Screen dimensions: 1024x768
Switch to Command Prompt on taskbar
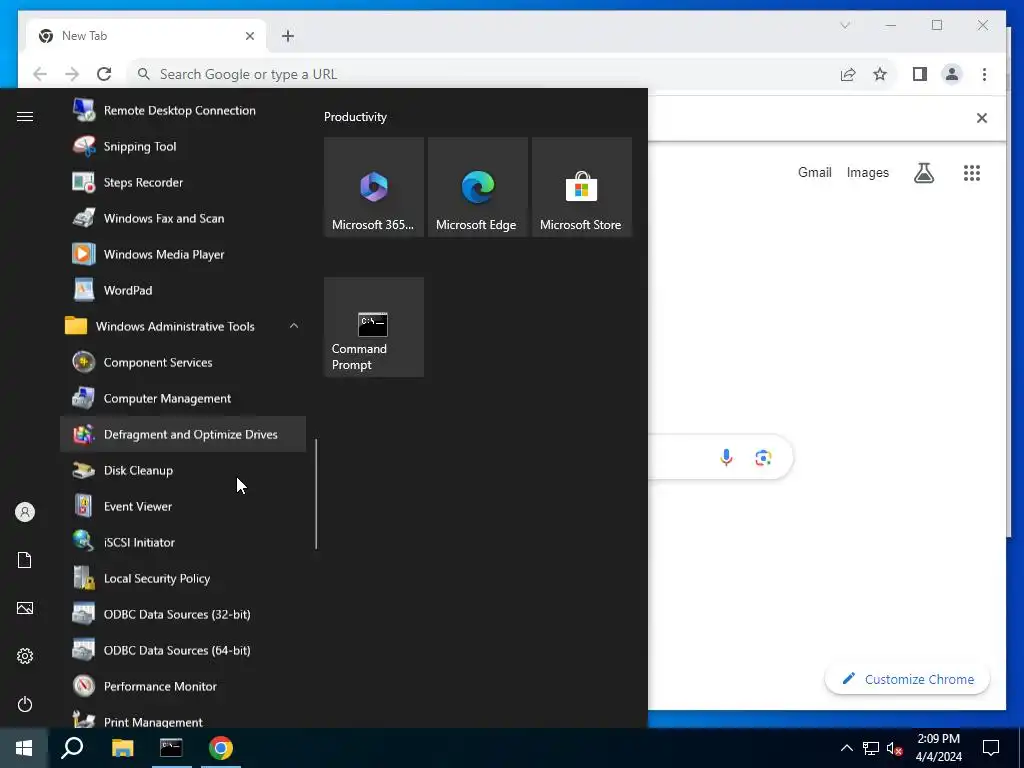click(171, 748)
